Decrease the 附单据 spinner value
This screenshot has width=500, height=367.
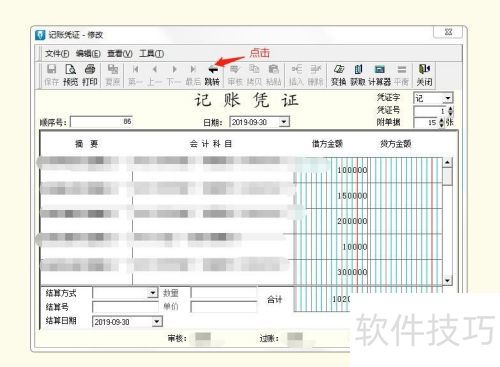(x=441, y=125)
